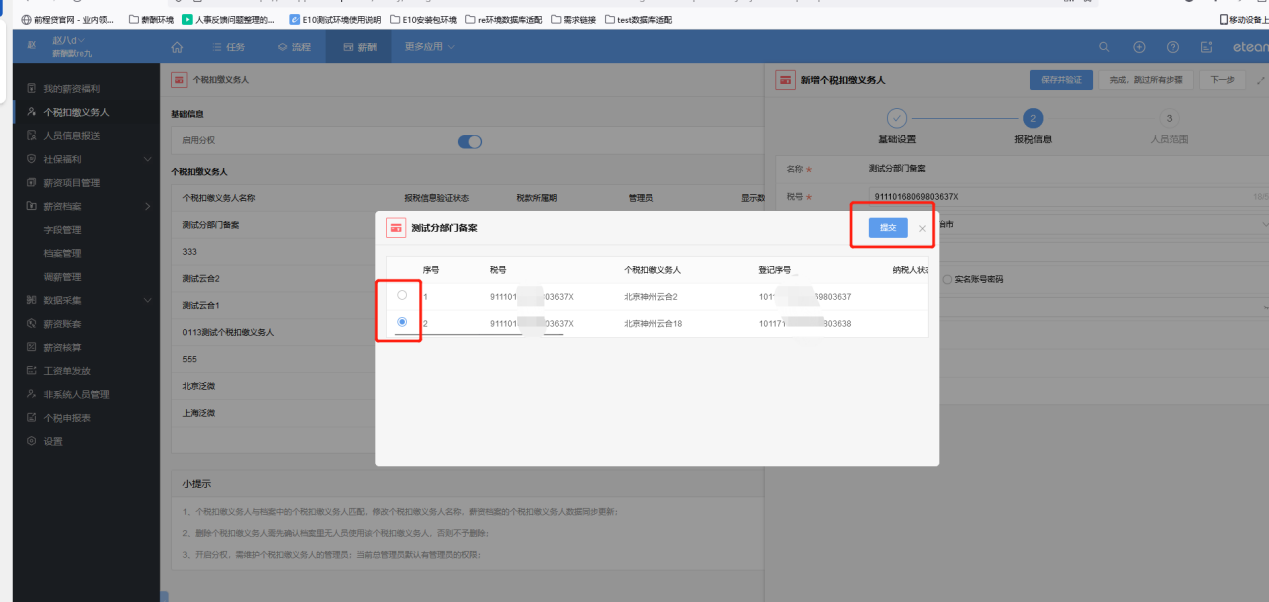Select the 实名账号密码 radio option
The height and width of the screenshot is (602, 1269).
pyautogui.click(x=947, y=279)
